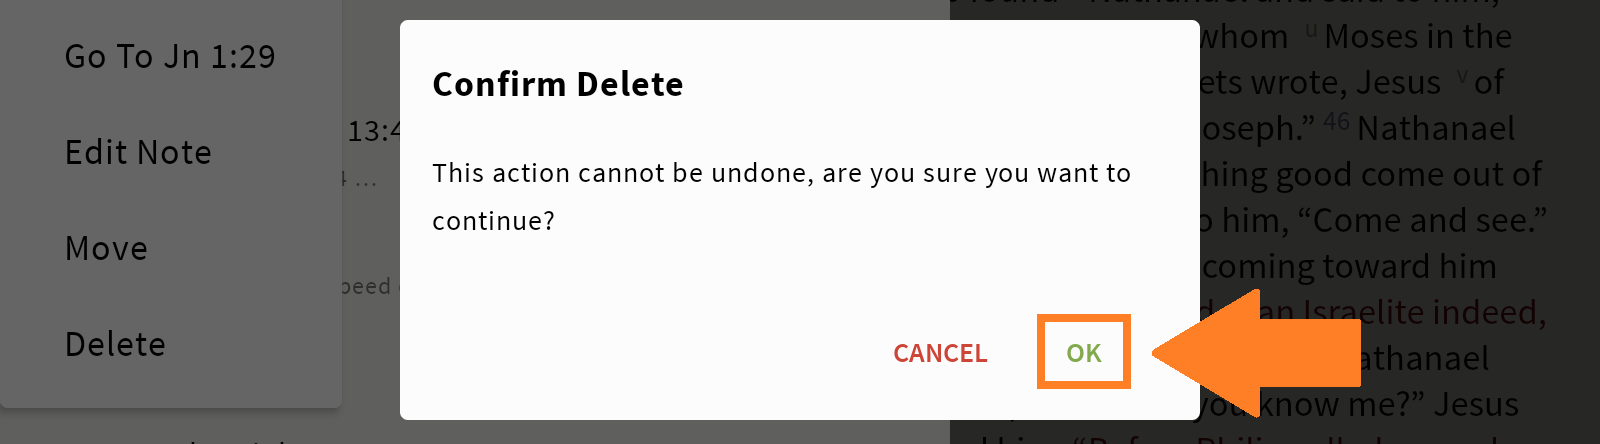1600x444 pixels.
Task: Click verse number 46 superscript
Action: [1336, 122]
